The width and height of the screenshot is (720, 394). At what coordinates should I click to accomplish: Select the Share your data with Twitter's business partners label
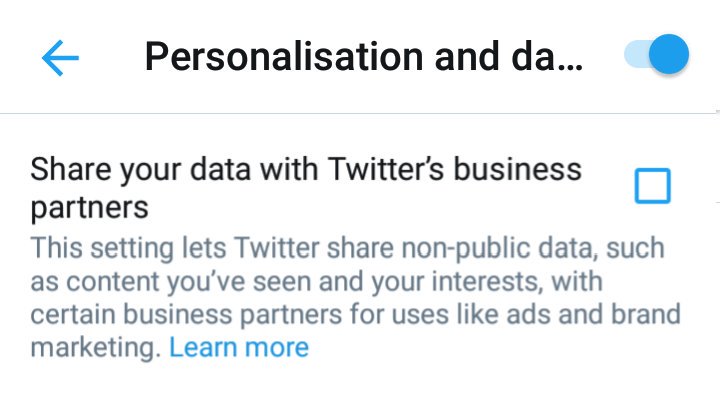pyautogui.click(x=306, y=188)
